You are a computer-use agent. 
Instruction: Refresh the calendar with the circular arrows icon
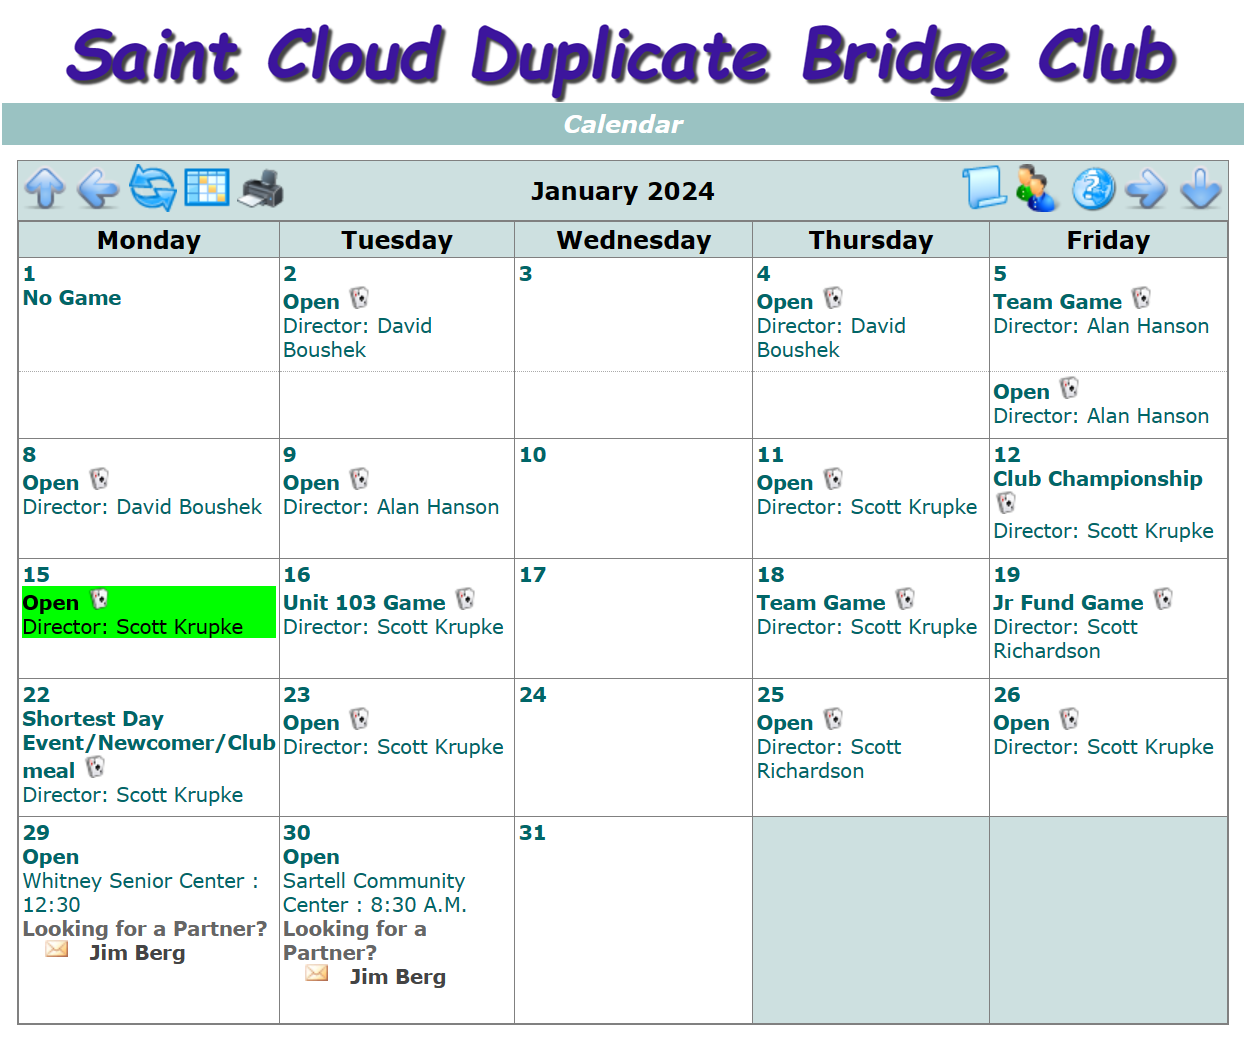153,188
